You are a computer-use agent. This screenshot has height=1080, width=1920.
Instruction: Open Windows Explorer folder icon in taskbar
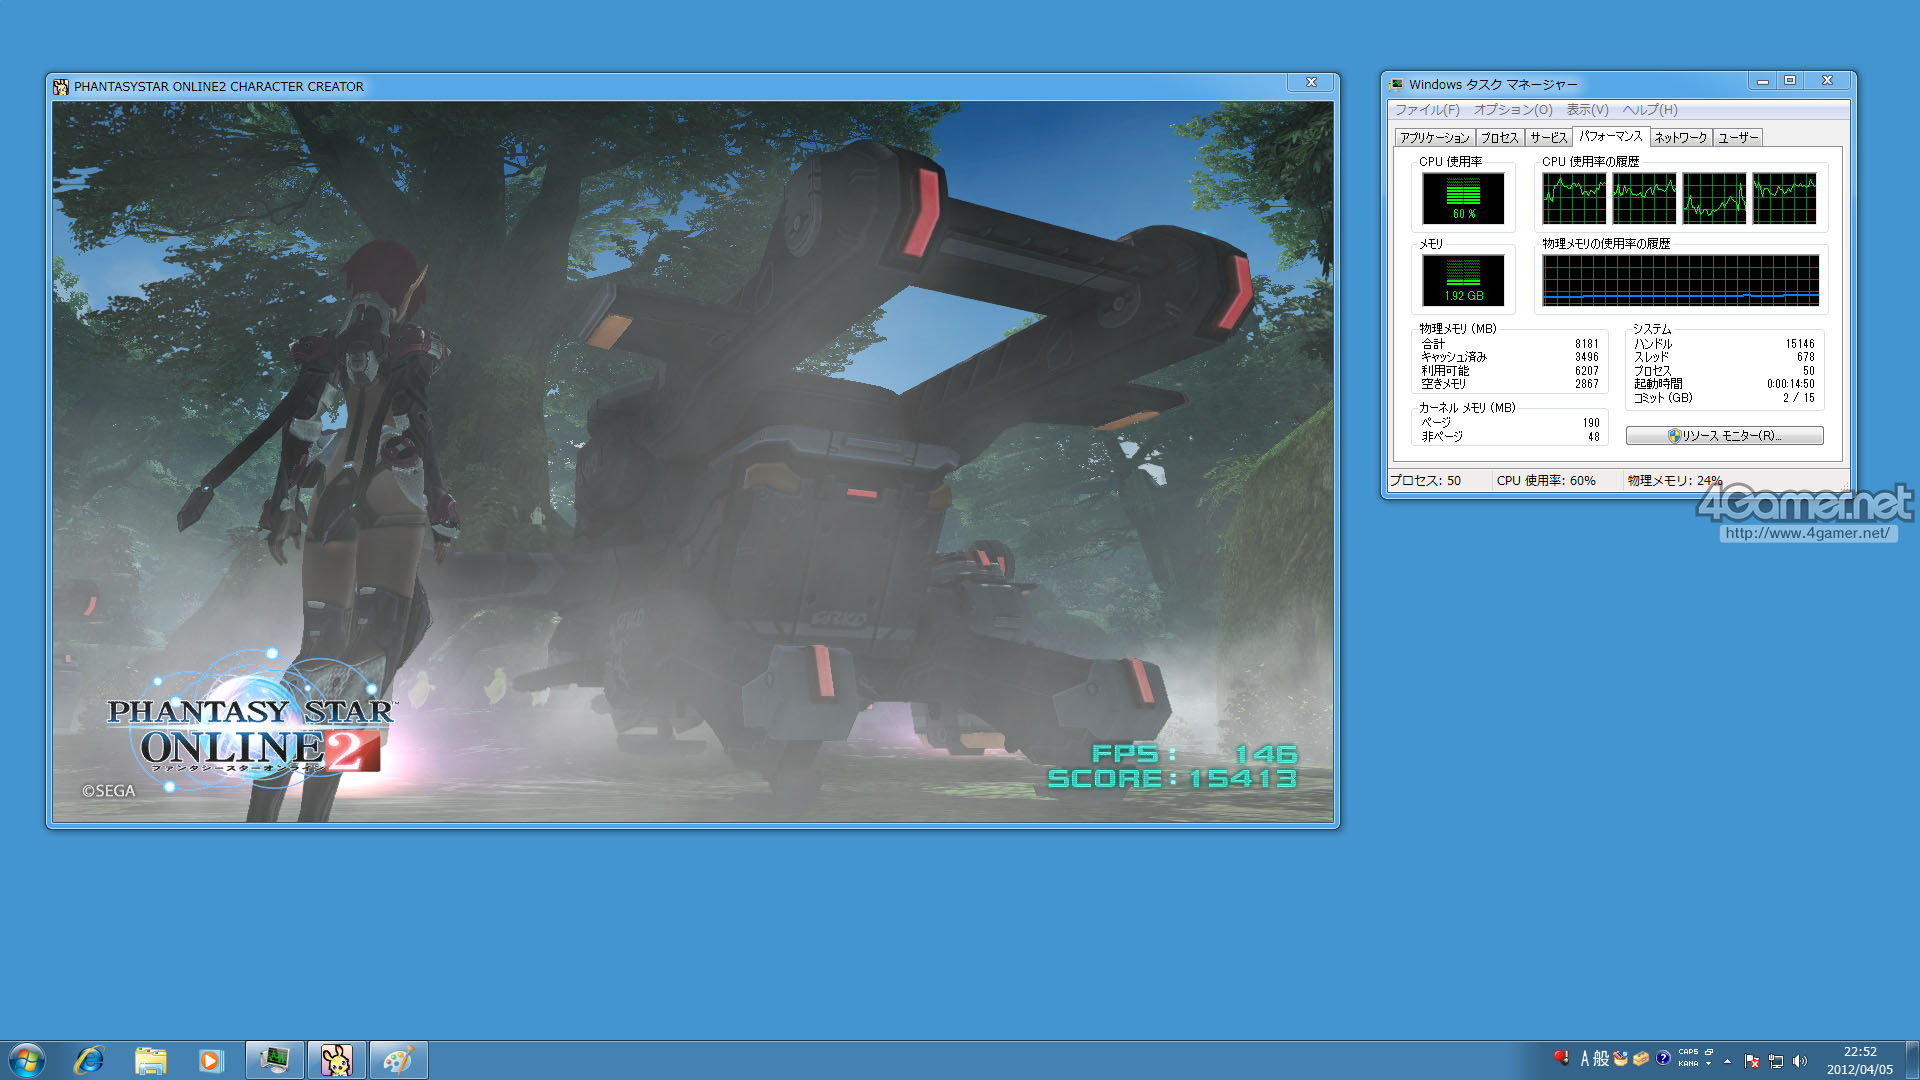150,1060
